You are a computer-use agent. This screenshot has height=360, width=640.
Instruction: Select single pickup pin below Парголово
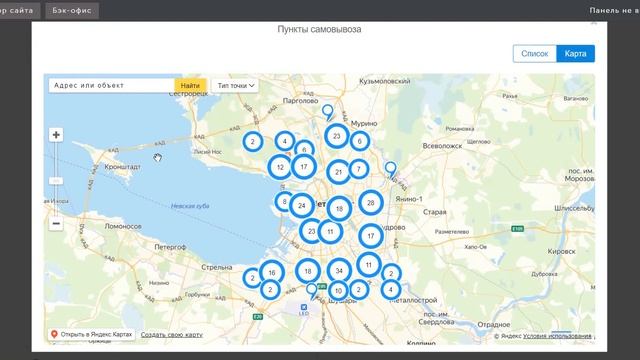[x=327, y=111]
